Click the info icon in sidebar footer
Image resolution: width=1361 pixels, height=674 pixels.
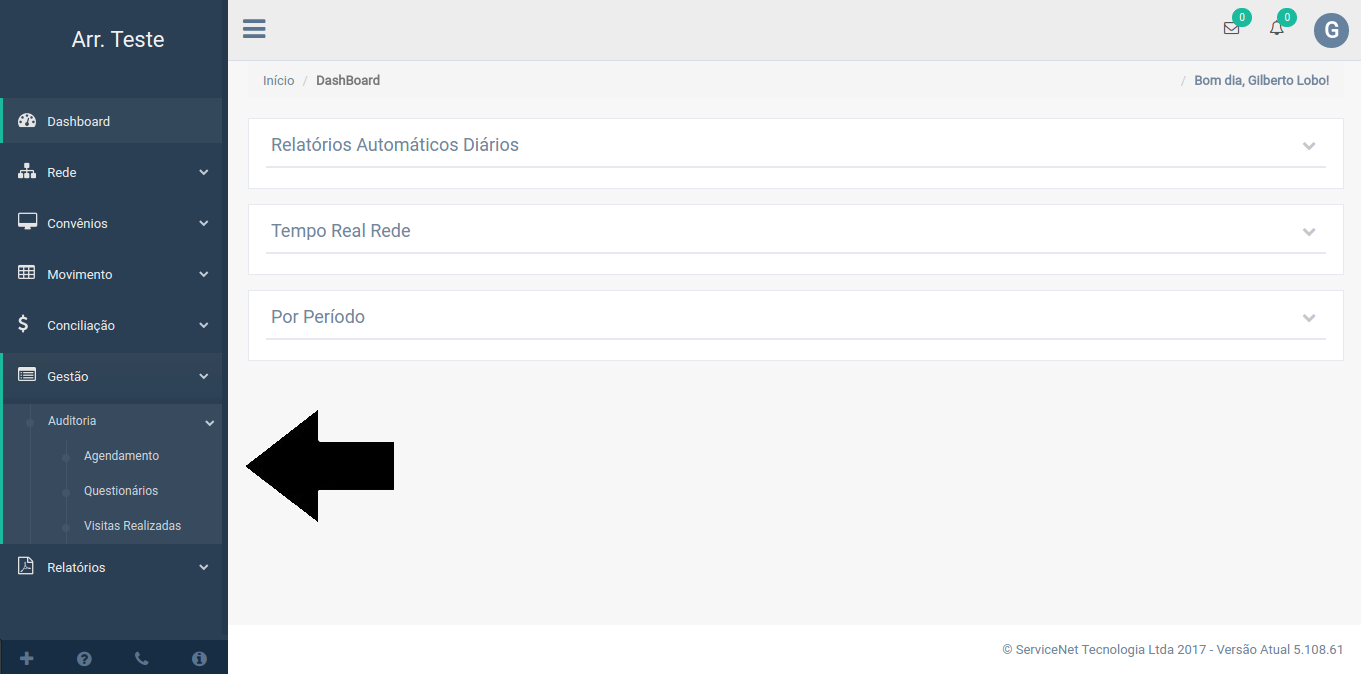coord(199,658)
